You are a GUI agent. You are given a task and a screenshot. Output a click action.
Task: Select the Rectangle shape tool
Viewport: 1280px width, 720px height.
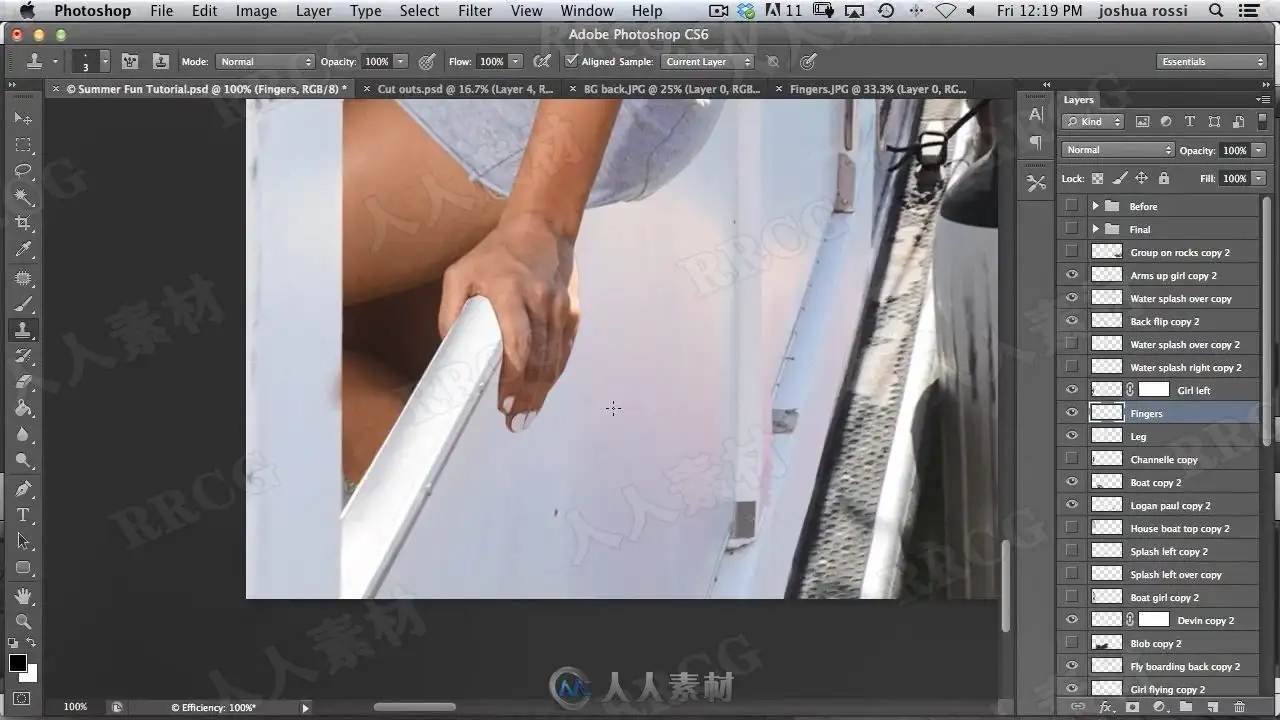pyautogui.click(x=23, y=567)
